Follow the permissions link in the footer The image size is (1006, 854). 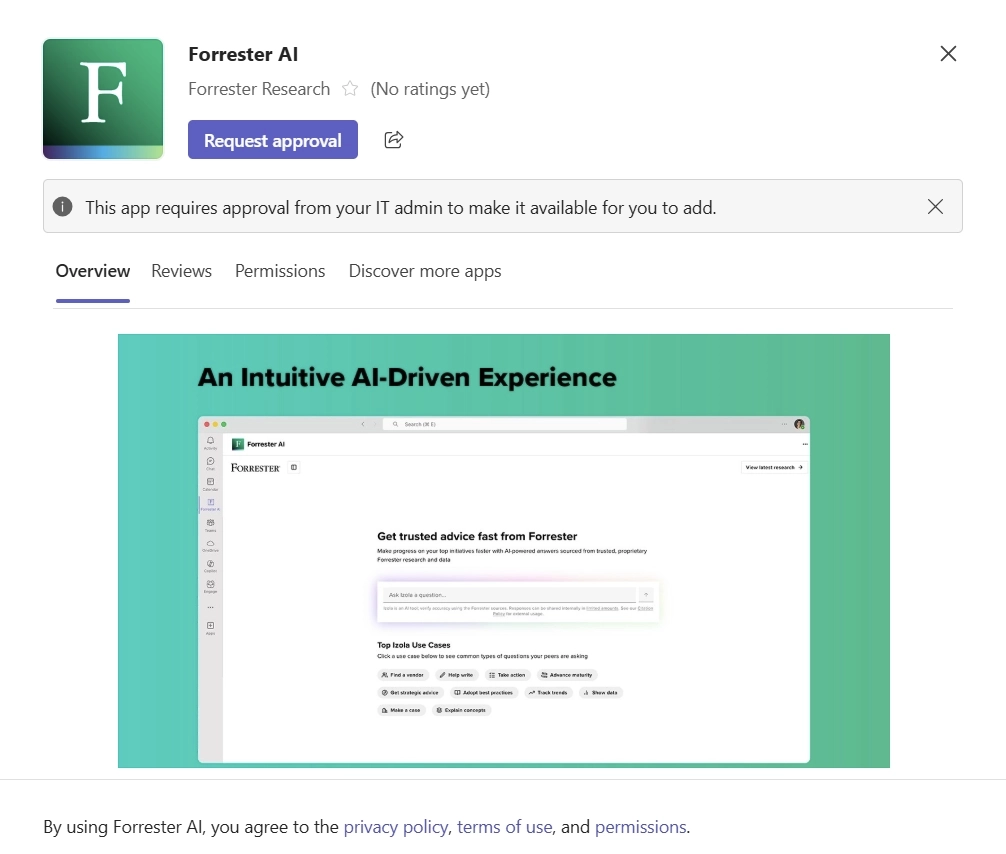point(640,827)
